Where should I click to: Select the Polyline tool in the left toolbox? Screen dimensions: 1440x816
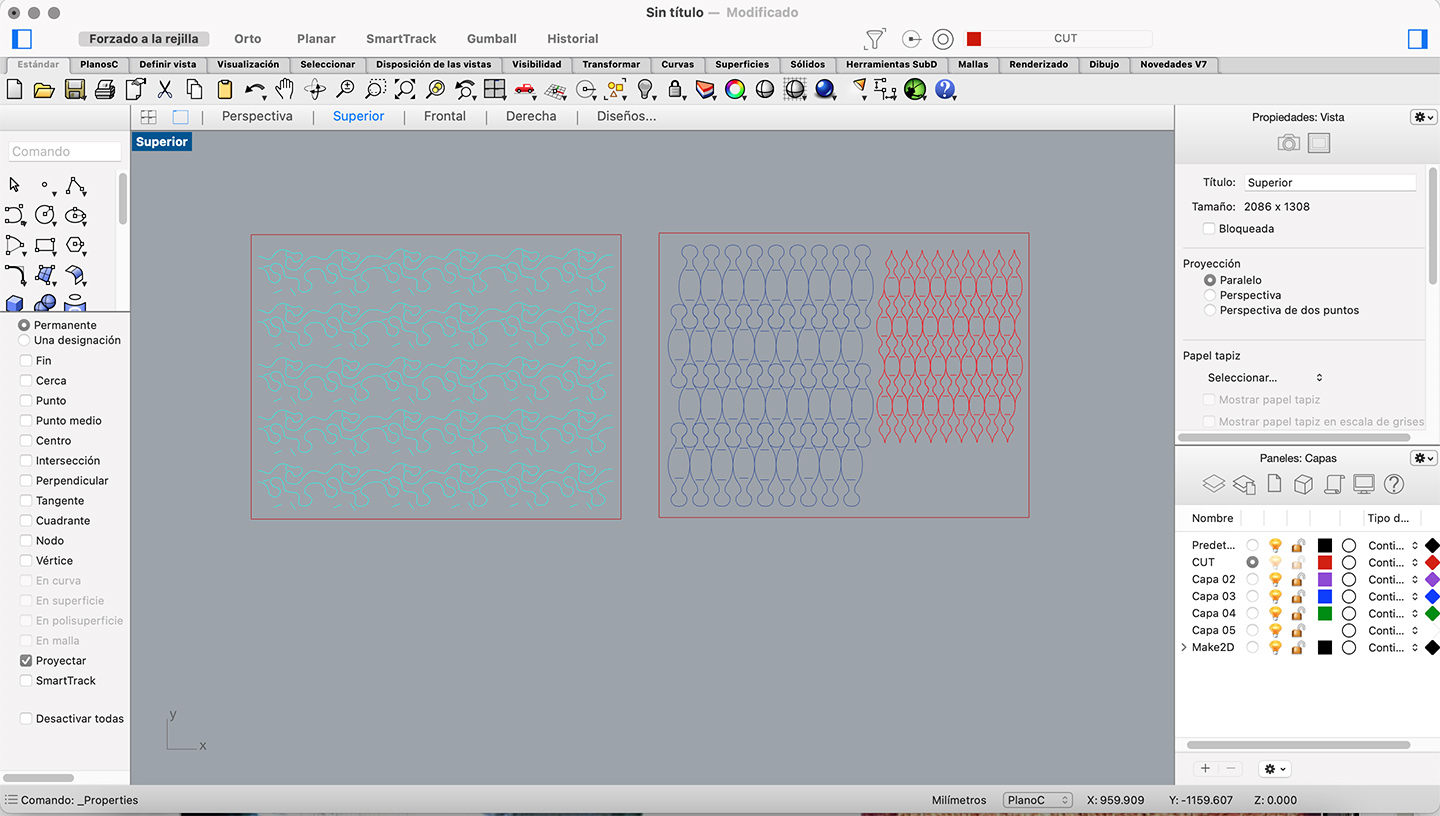(75, 186)
